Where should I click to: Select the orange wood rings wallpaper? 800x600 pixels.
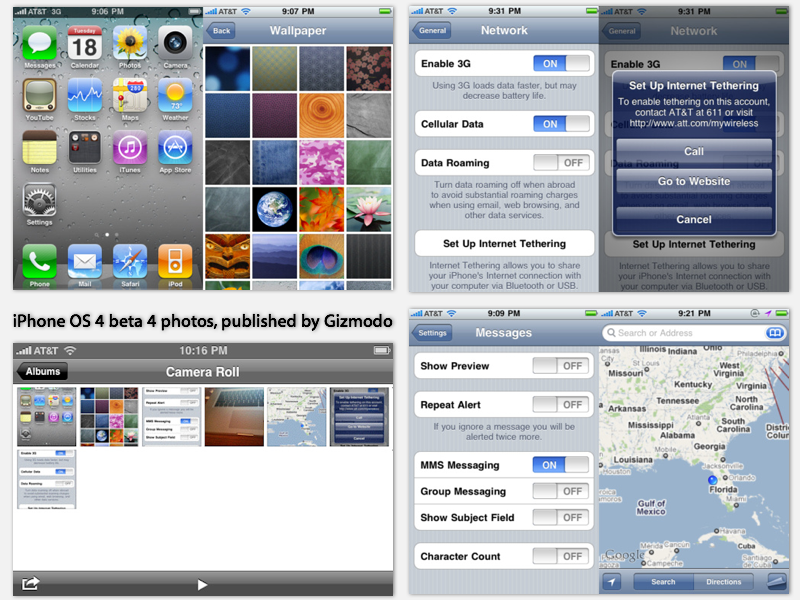pos(321,116)
